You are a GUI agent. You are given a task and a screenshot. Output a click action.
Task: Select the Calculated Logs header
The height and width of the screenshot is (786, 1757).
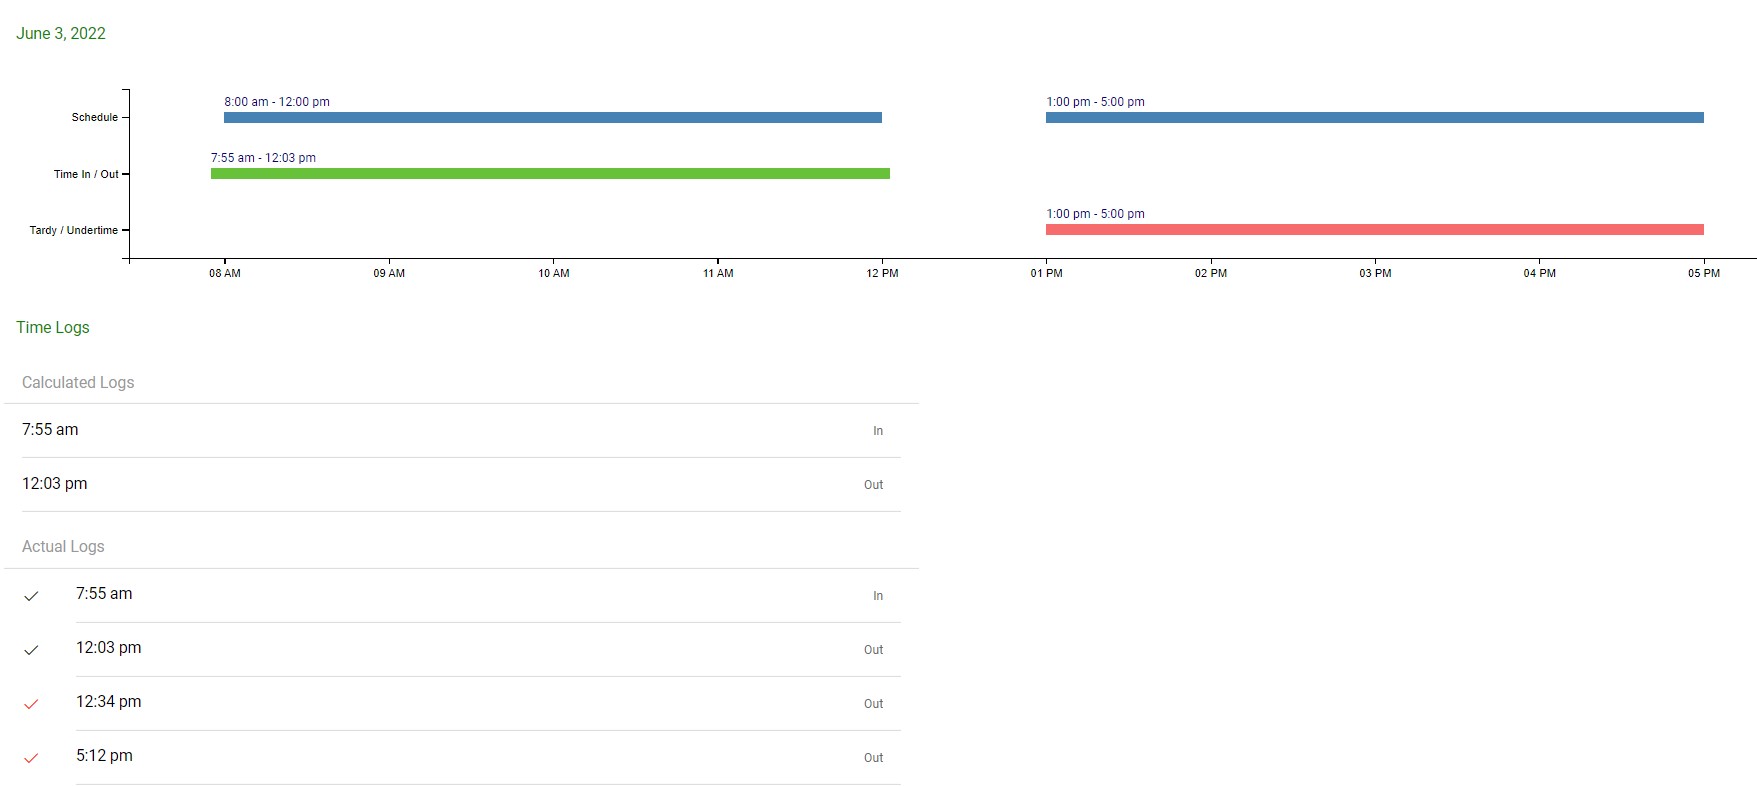click(78, 382)
